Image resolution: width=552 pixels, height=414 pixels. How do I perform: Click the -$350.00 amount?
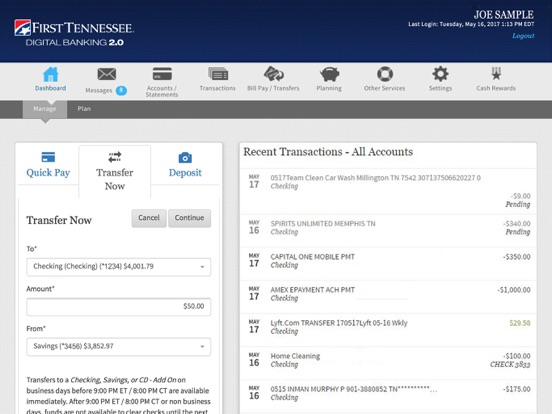pyautogui.click(x=516, y=257)
